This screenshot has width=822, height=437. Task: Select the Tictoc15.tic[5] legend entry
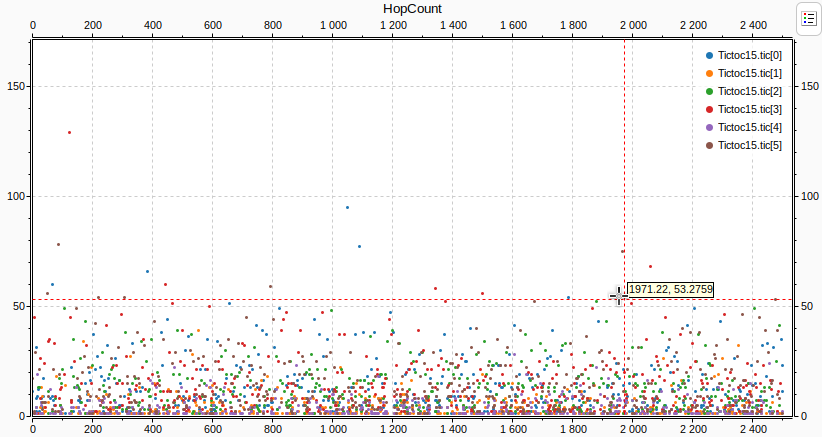pos(744,145)
